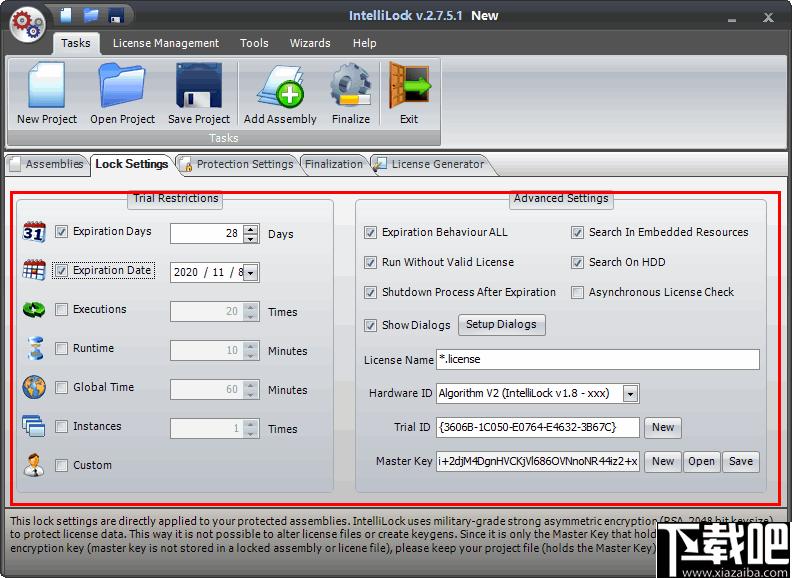This screenshot has height=578, width=792.
Task: Click the quick-access save icon in title bar
Action: tap(116, 16)
